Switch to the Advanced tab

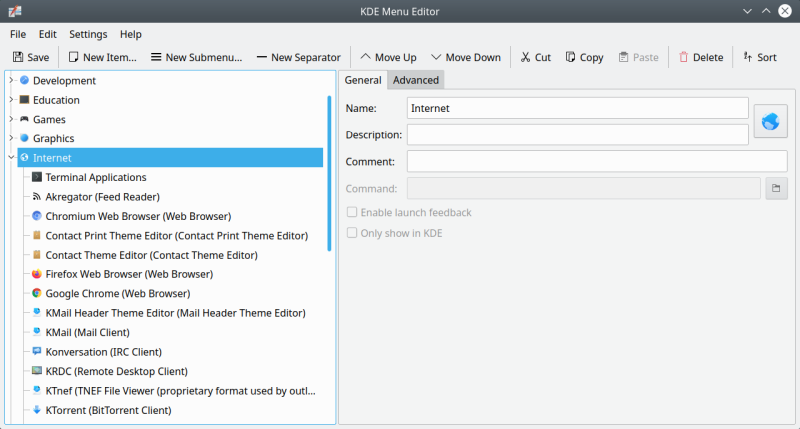416,80
